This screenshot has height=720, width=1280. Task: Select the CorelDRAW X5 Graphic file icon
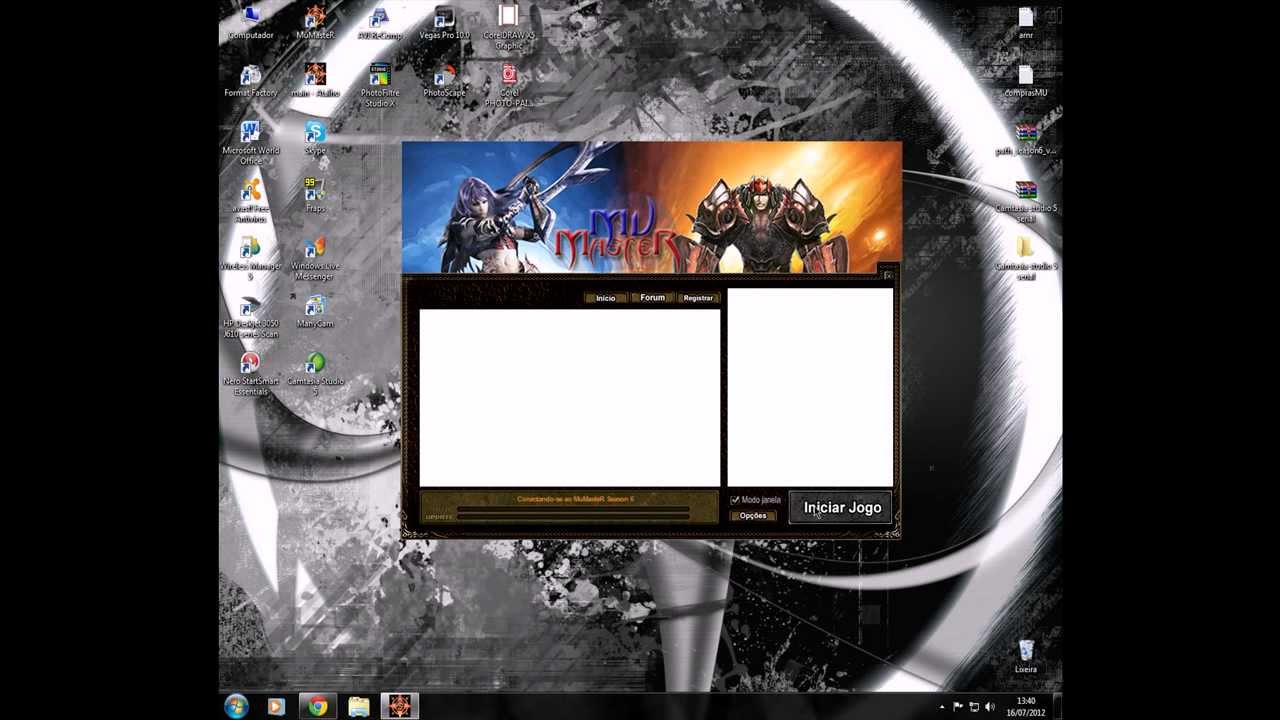coord(509,28)
